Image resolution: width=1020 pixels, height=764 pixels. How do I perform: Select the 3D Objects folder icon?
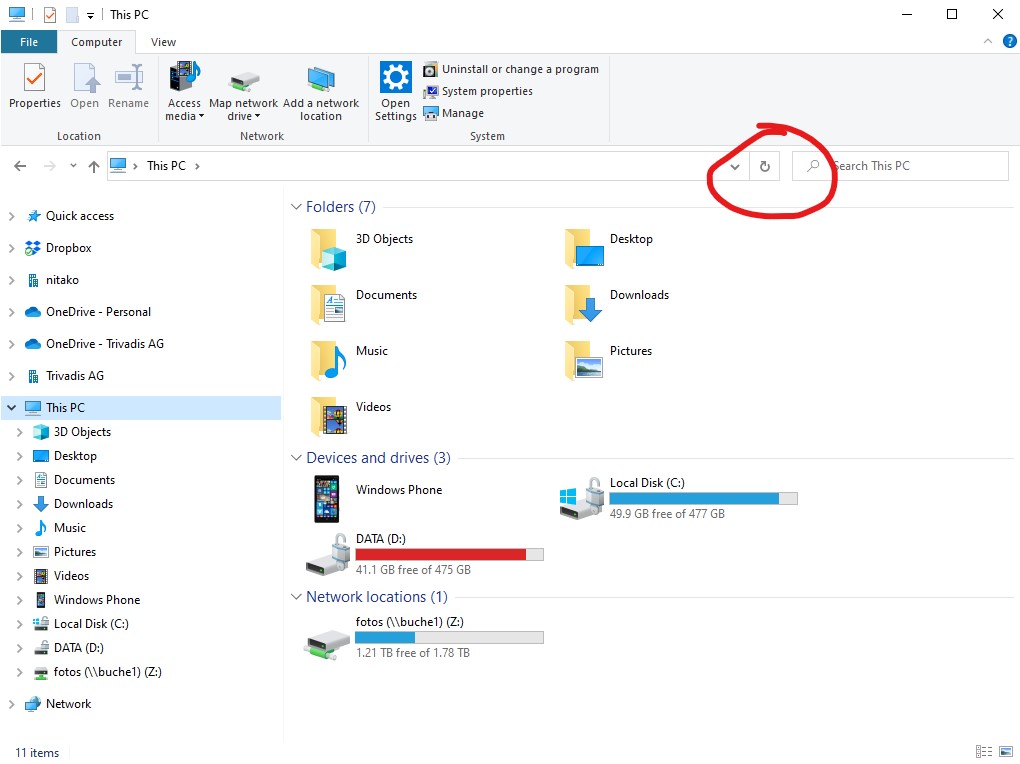(x=329, y=249)
